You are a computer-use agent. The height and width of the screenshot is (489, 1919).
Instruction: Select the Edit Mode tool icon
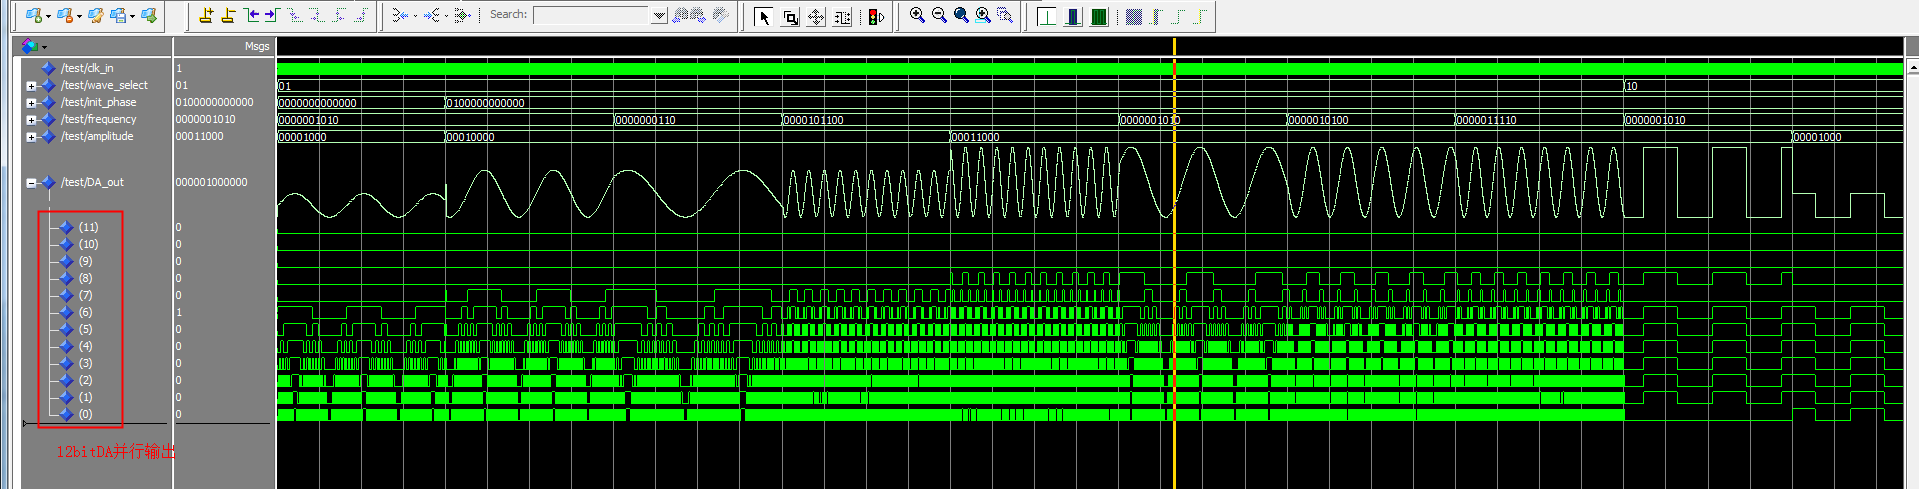coord(842,16)
